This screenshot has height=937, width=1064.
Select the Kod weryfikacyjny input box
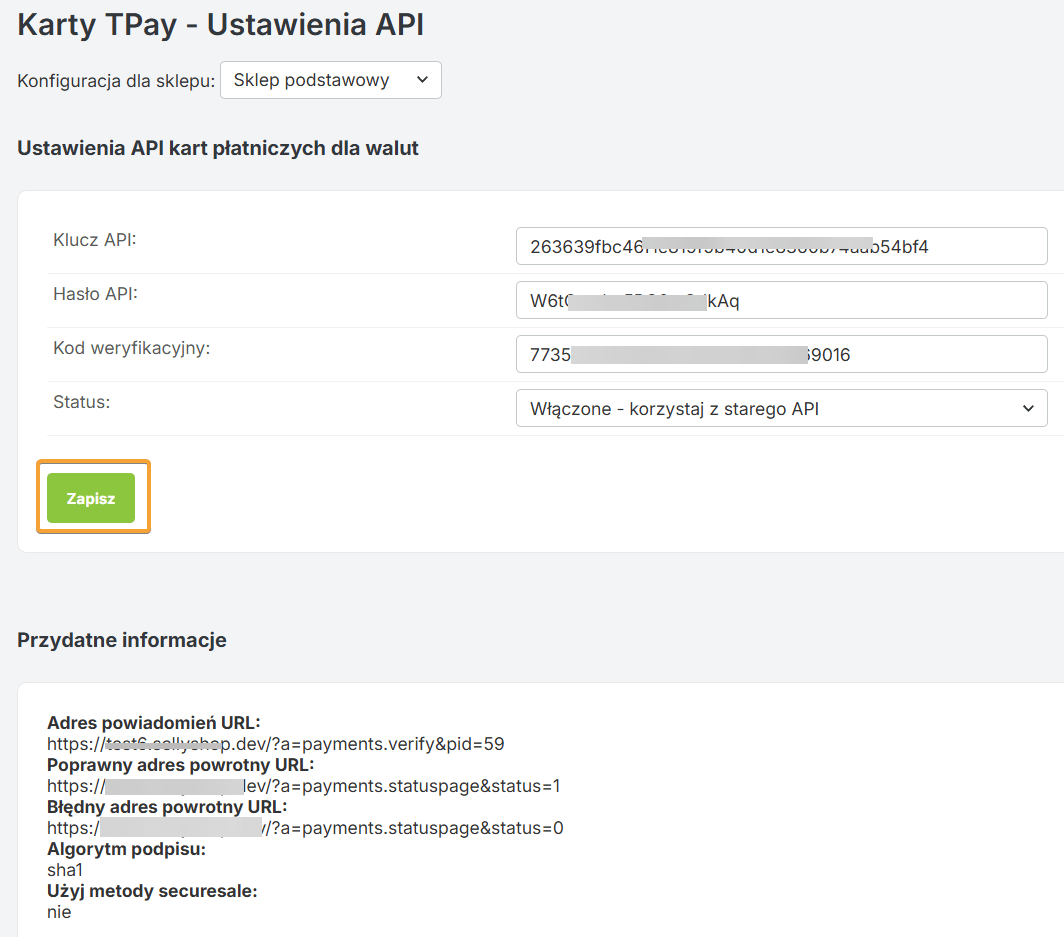click(x=781, y=354)
